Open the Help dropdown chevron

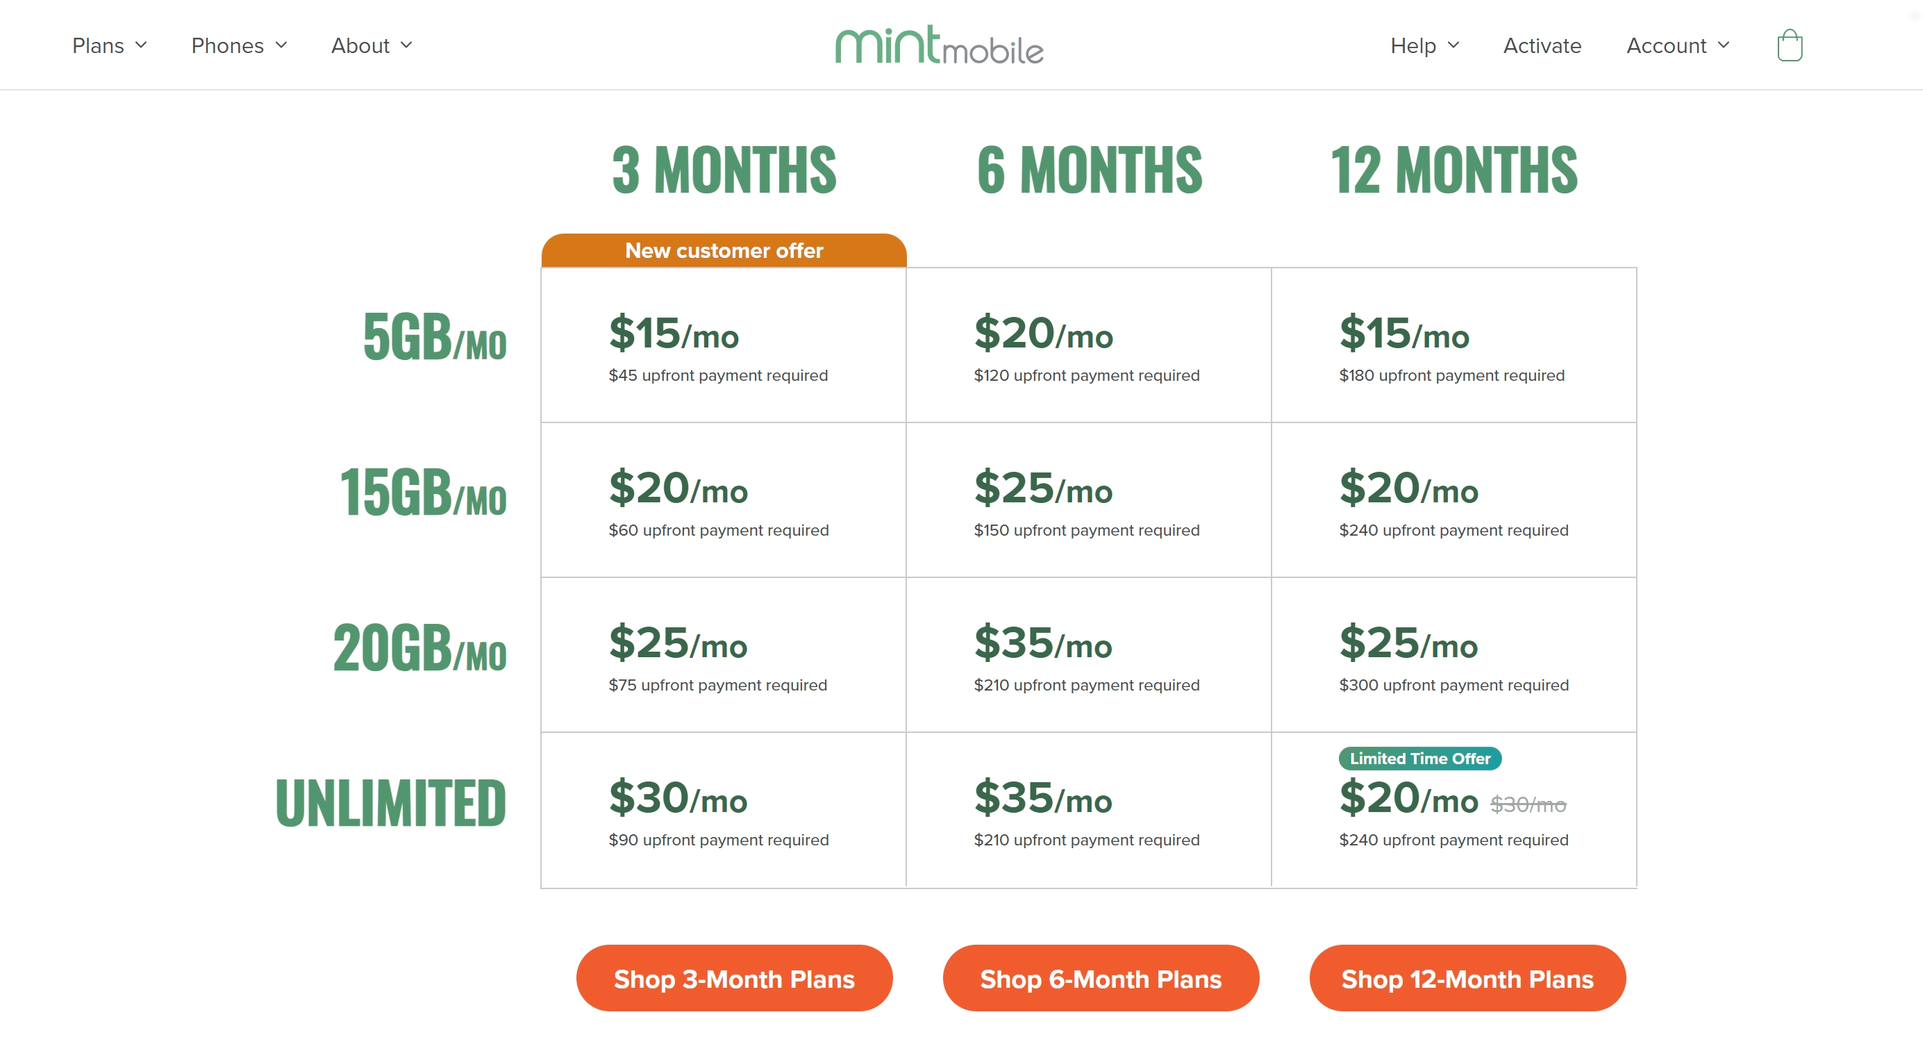[1453, 45]
